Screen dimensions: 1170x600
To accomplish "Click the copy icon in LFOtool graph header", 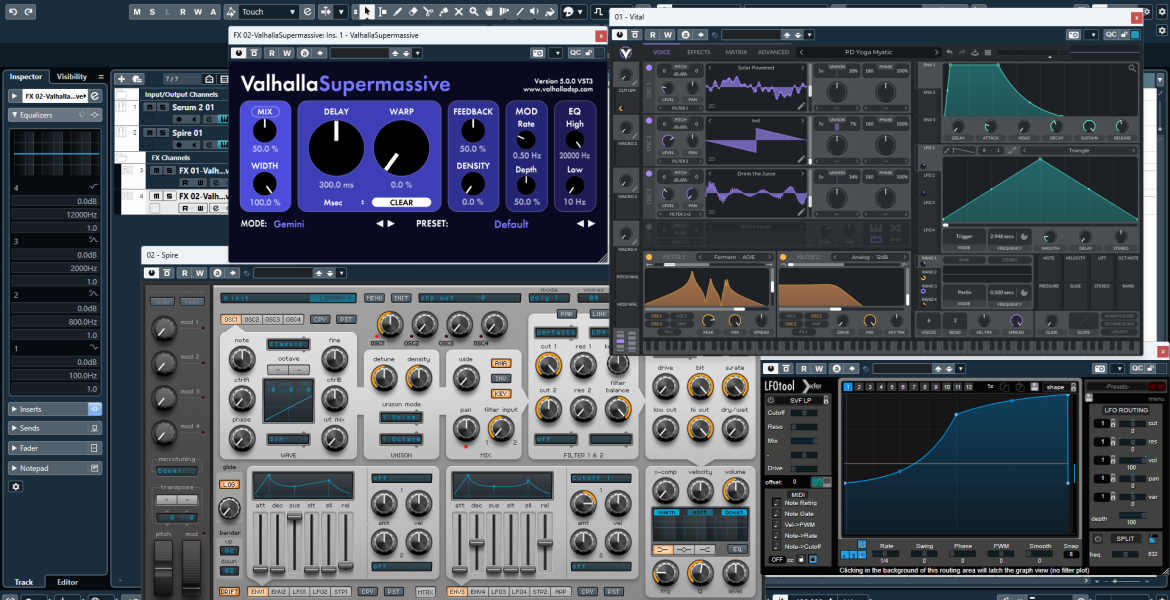I will [1004, 387].
